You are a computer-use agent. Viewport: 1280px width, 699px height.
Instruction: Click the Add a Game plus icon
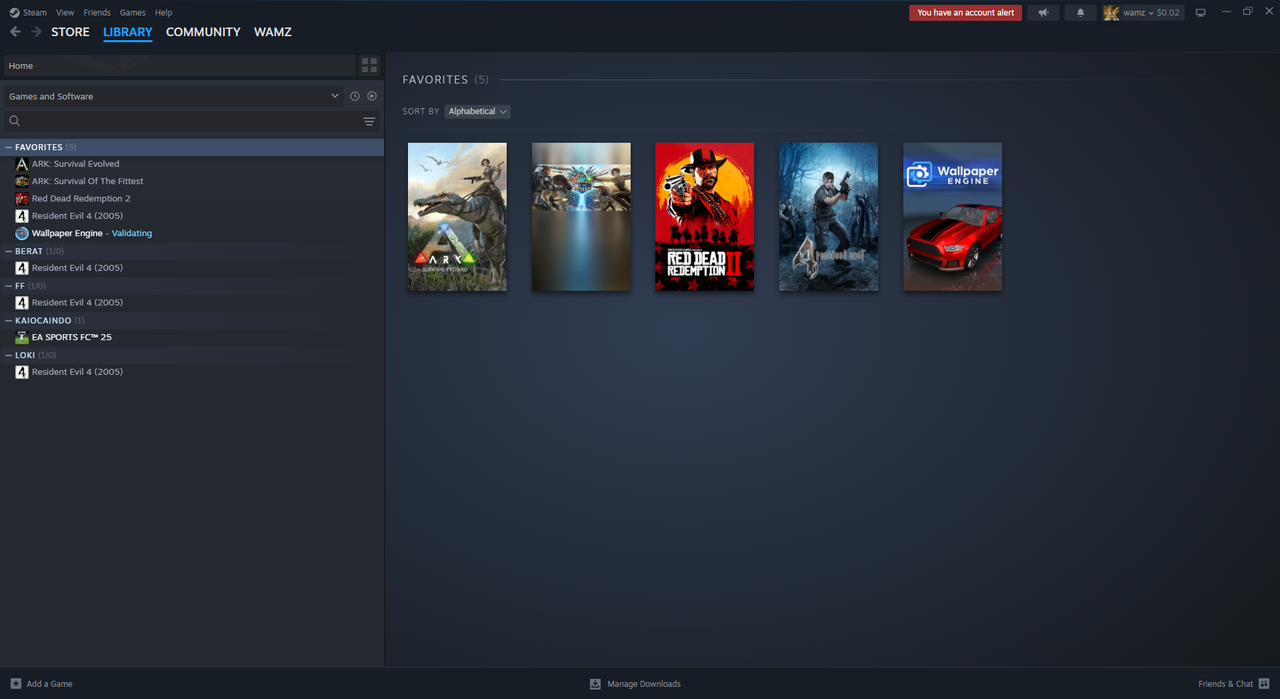click(x=15, y=684)
